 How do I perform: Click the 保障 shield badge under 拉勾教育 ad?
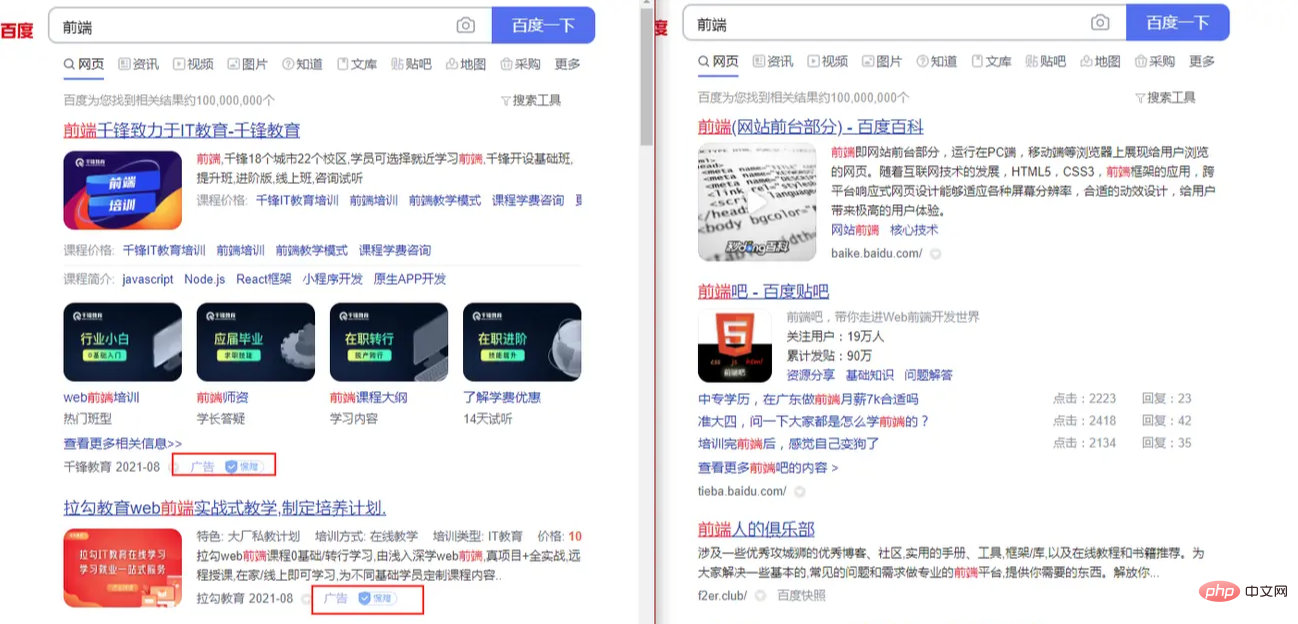tap(376, 598)
